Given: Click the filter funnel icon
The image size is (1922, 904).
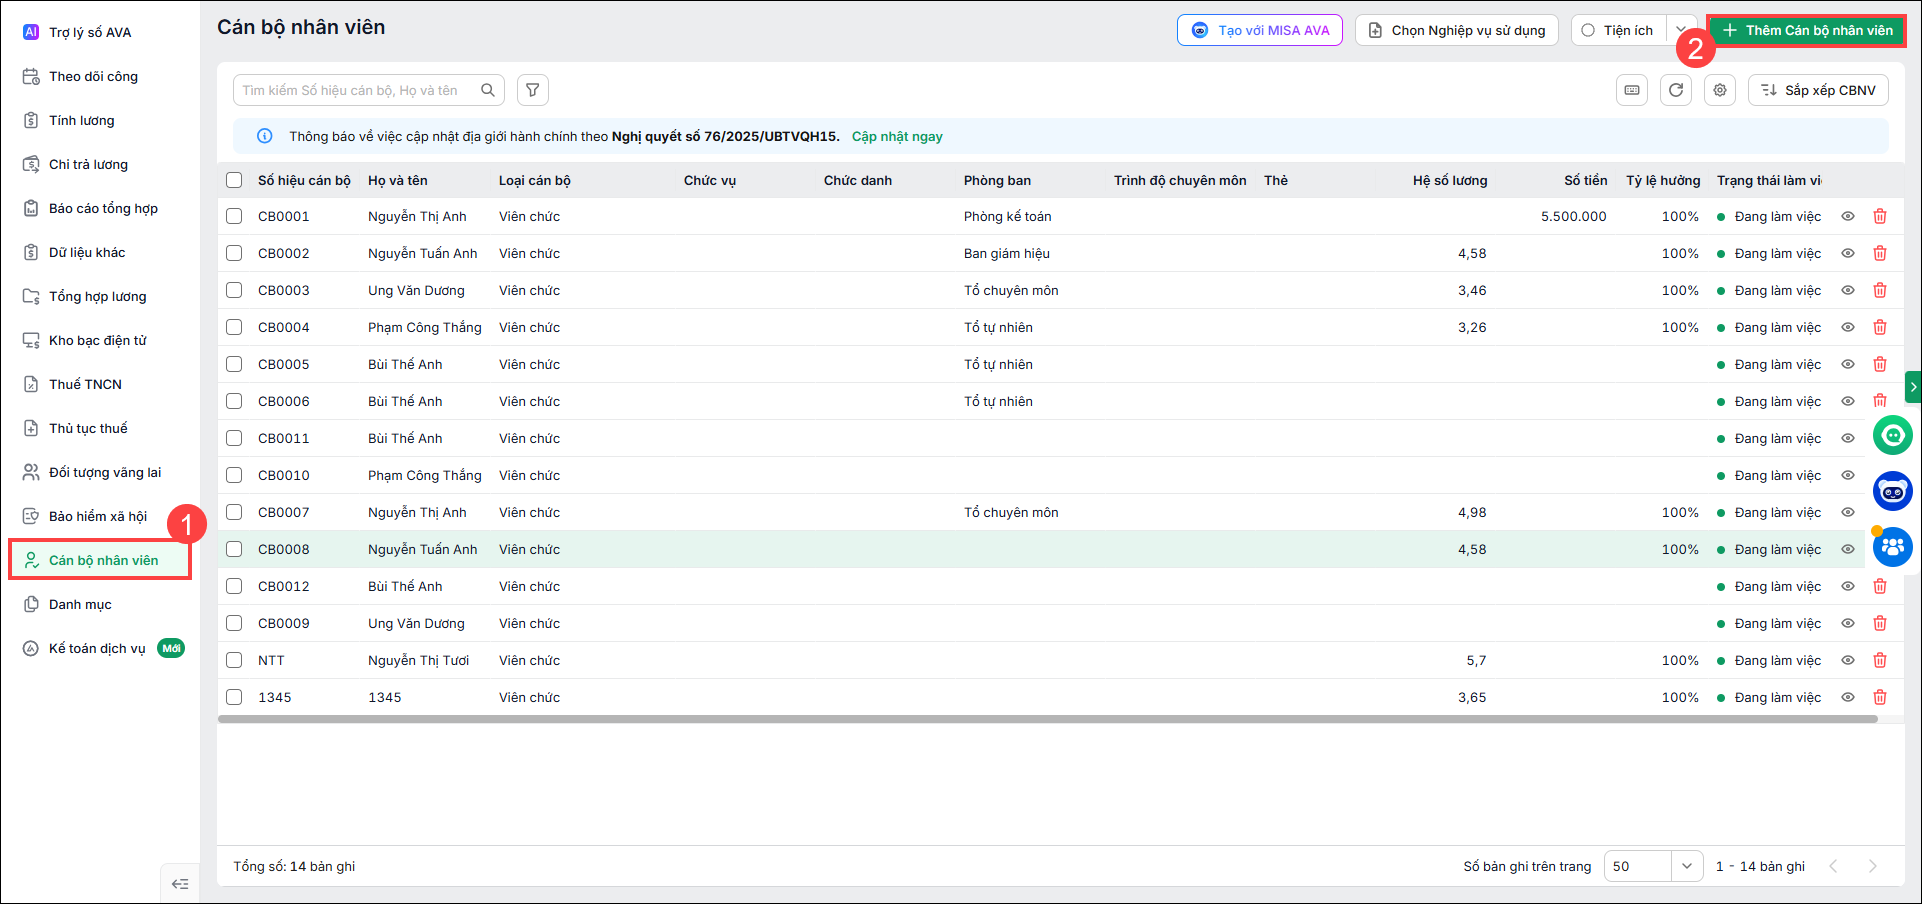Looking at the screenshot, I should pos(533,90).
